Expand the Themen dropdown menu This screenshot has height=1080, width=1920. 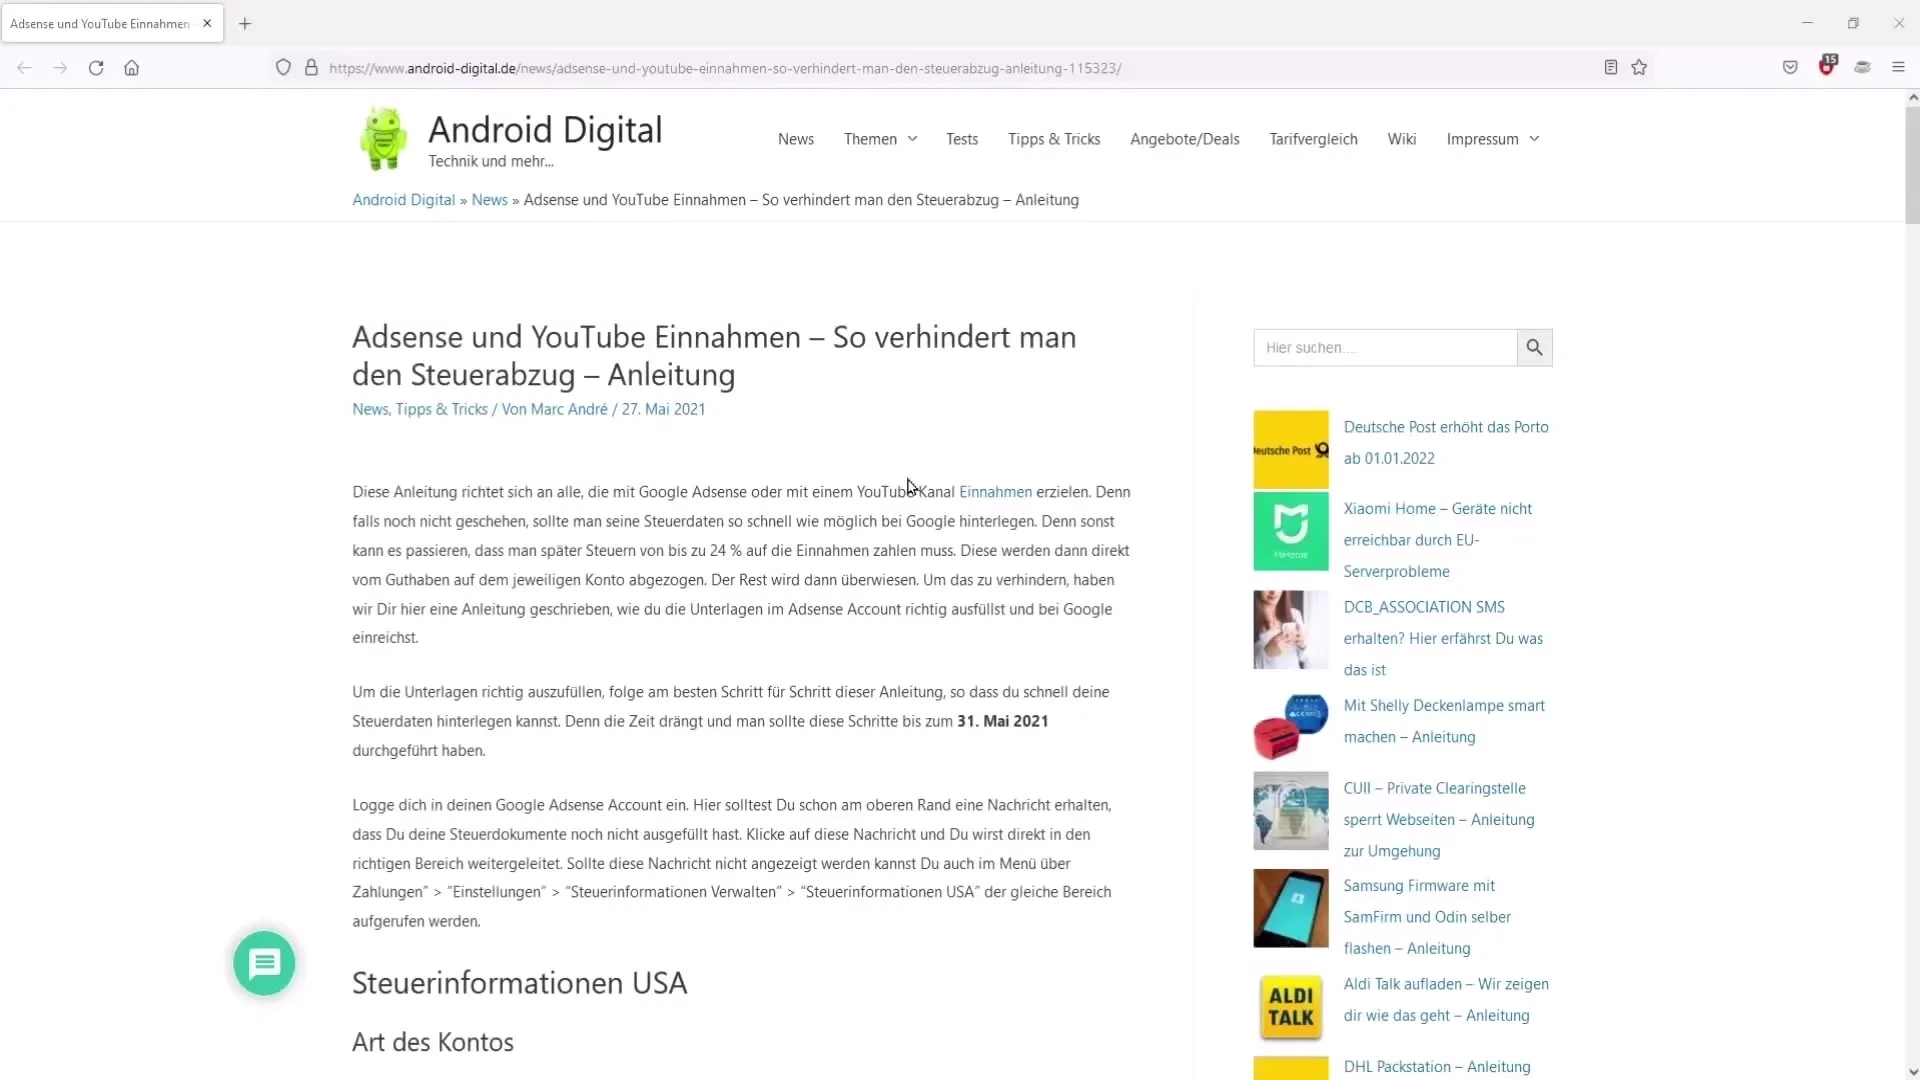[x=880, y=138]
